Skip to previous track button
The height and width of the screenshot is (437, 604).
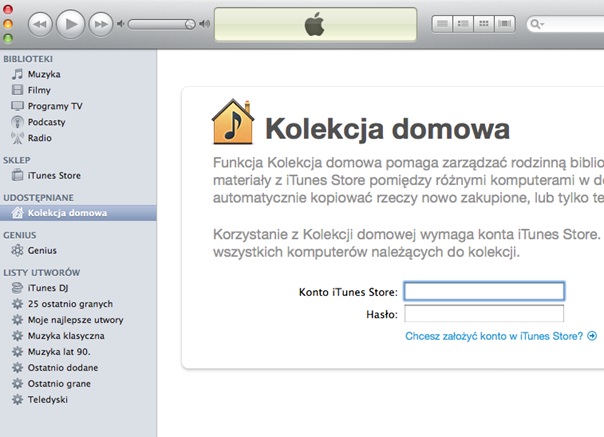40,23
